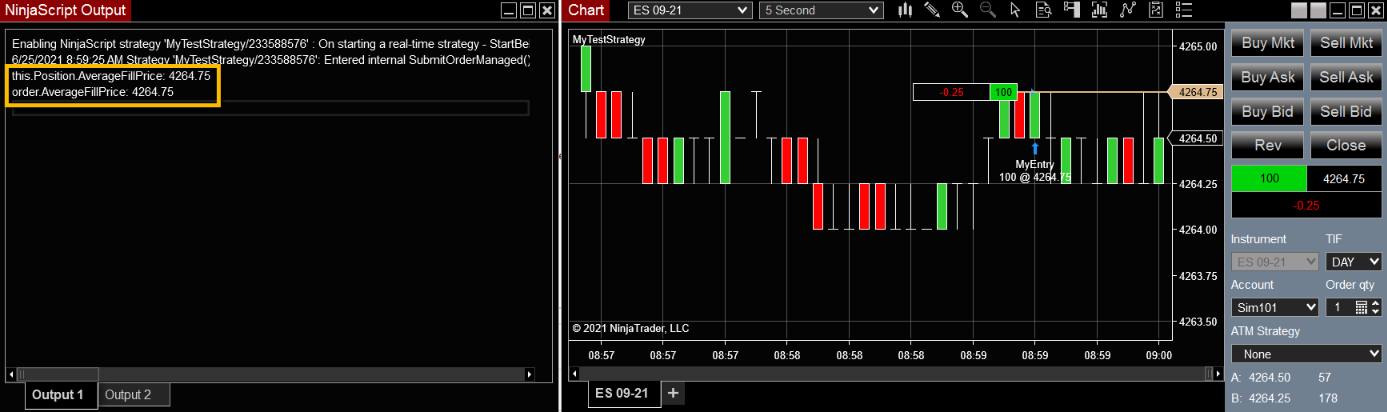Click the Buy Ask button

[x=1267, y=77]
